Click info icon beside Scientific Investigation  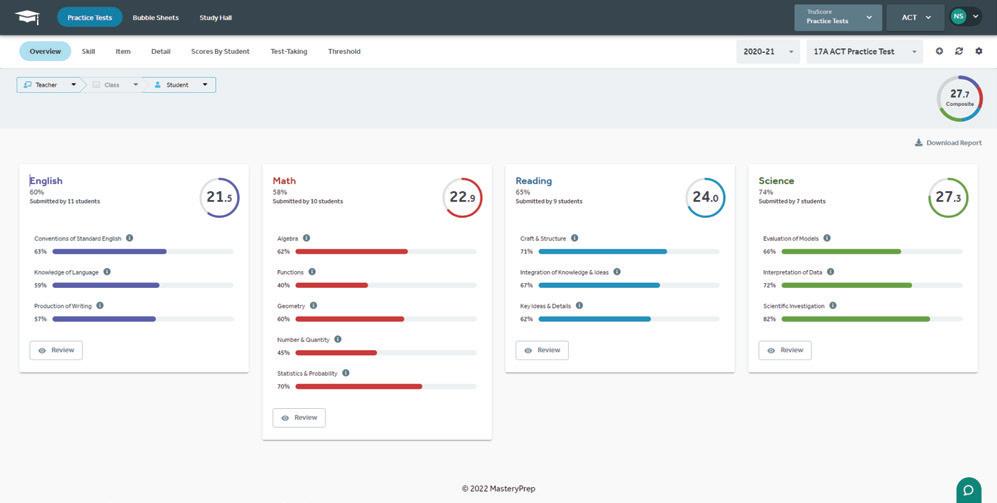pos(833,305)
